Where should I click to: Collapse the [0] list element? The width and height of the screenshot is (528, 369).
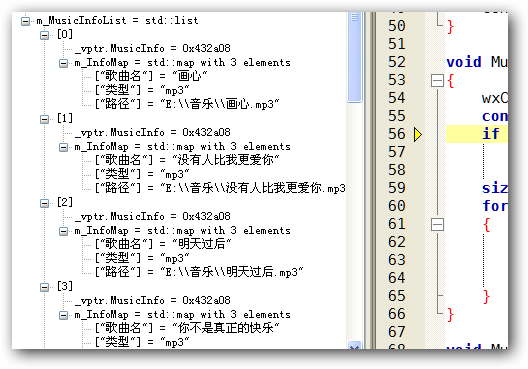pos(44,35)
